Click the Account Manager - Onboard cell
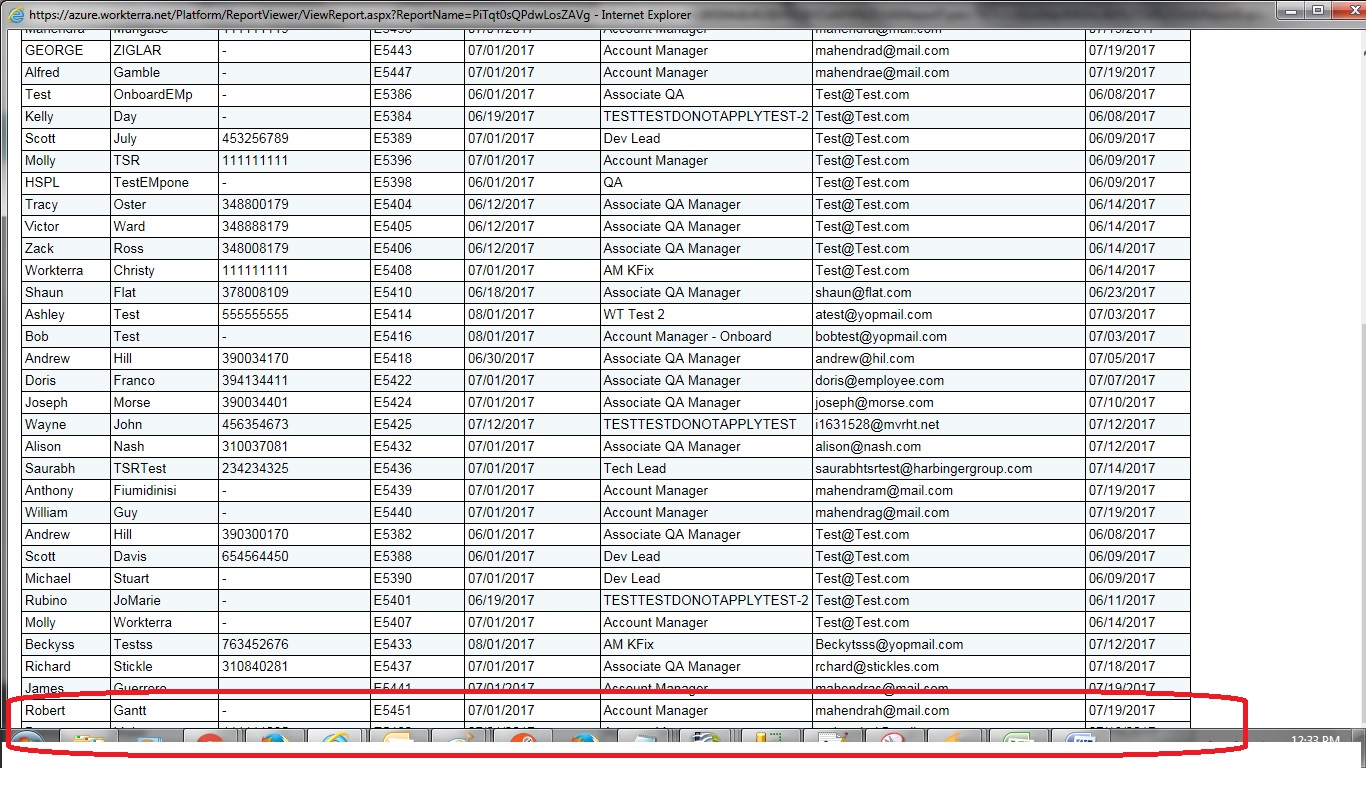1366x812 pixels. pyautogui.click(x=687, y=337)
